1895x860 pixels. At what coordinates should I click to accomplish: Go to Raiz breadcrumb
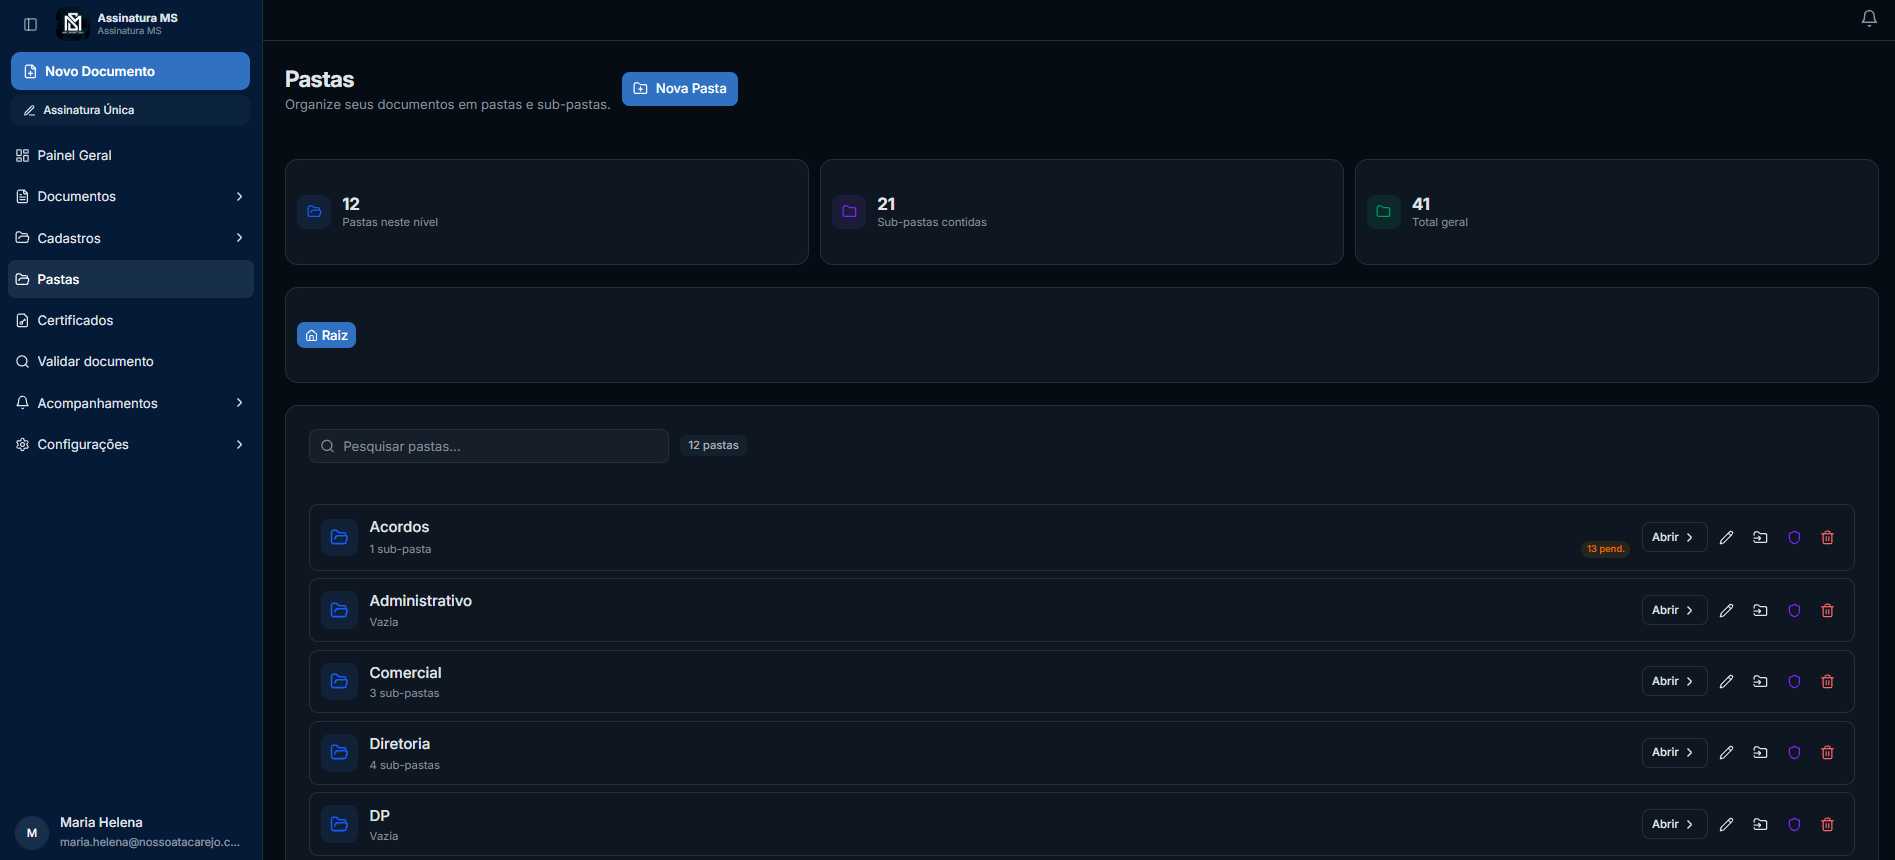(x=326, y=335)
